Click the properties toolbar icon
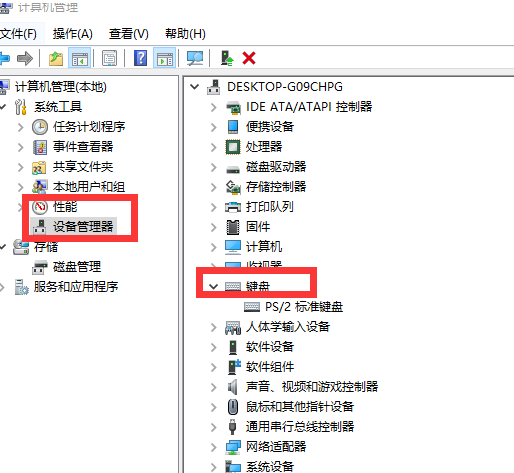Viewport: 514px width, 473px height. [x=110, y=58]
